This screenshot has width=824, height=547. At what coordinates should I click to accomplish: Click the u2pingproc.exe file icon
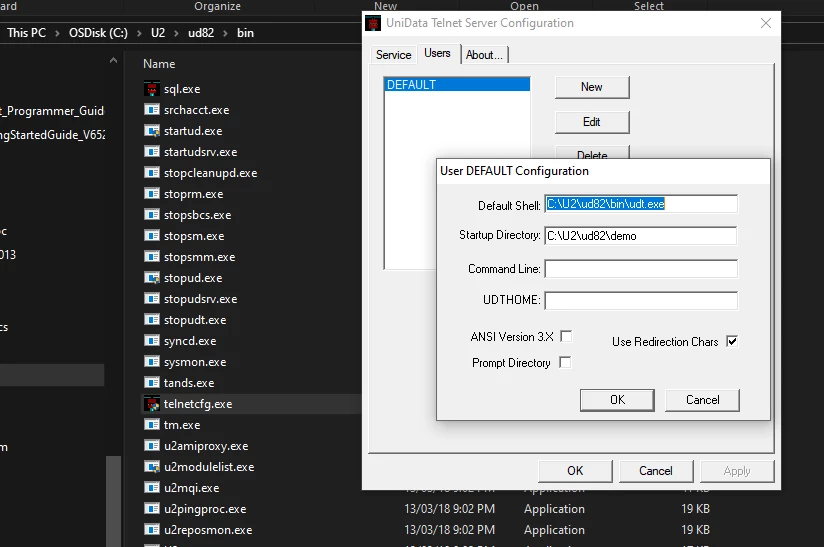coord(152,509)
